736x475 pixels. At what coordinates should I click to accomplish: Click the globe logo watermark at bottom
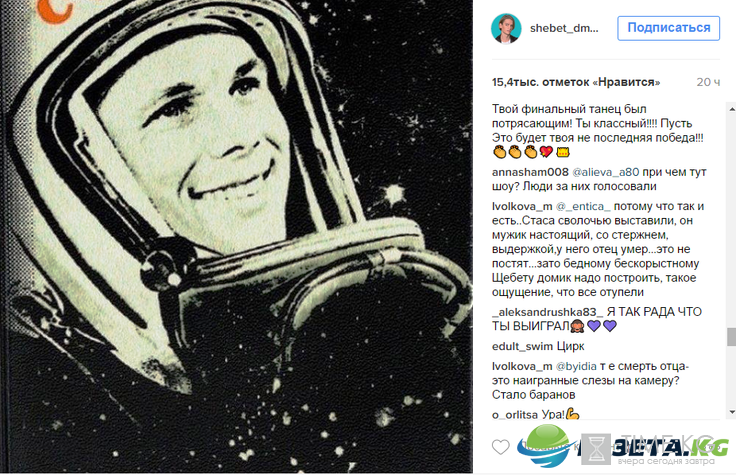point(544,446)
